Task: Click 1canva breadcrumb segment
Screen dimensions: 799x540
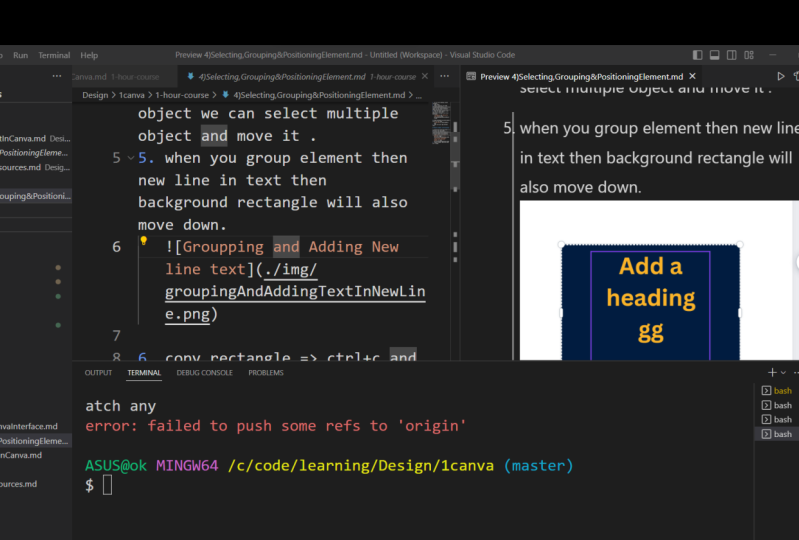Action: [x=132, y=95]
